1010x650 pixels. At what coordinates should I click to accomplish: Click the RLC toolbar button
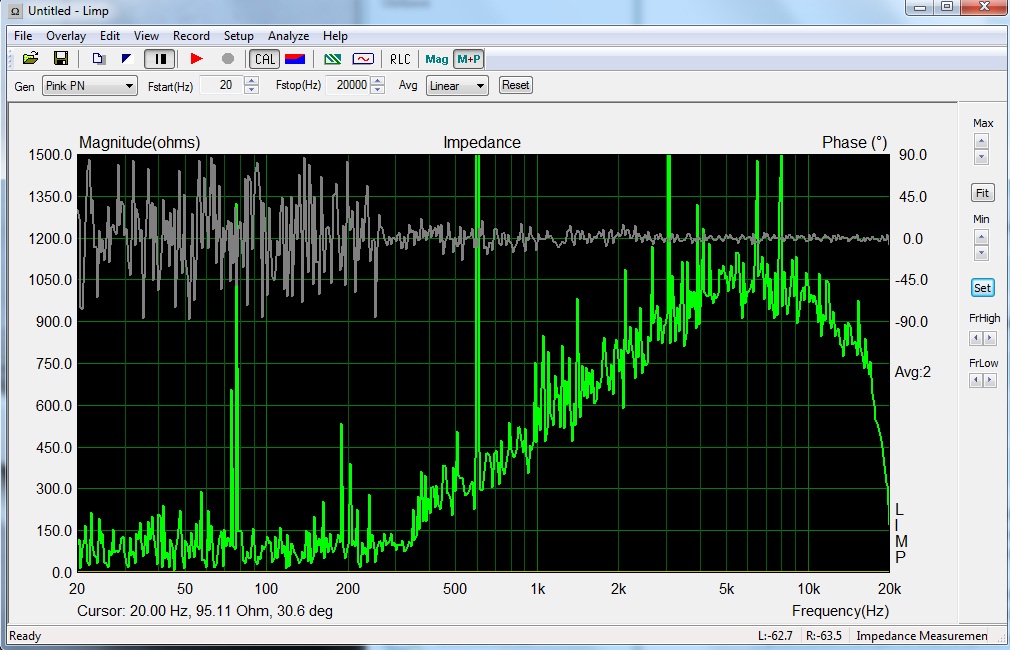(400, 59)
